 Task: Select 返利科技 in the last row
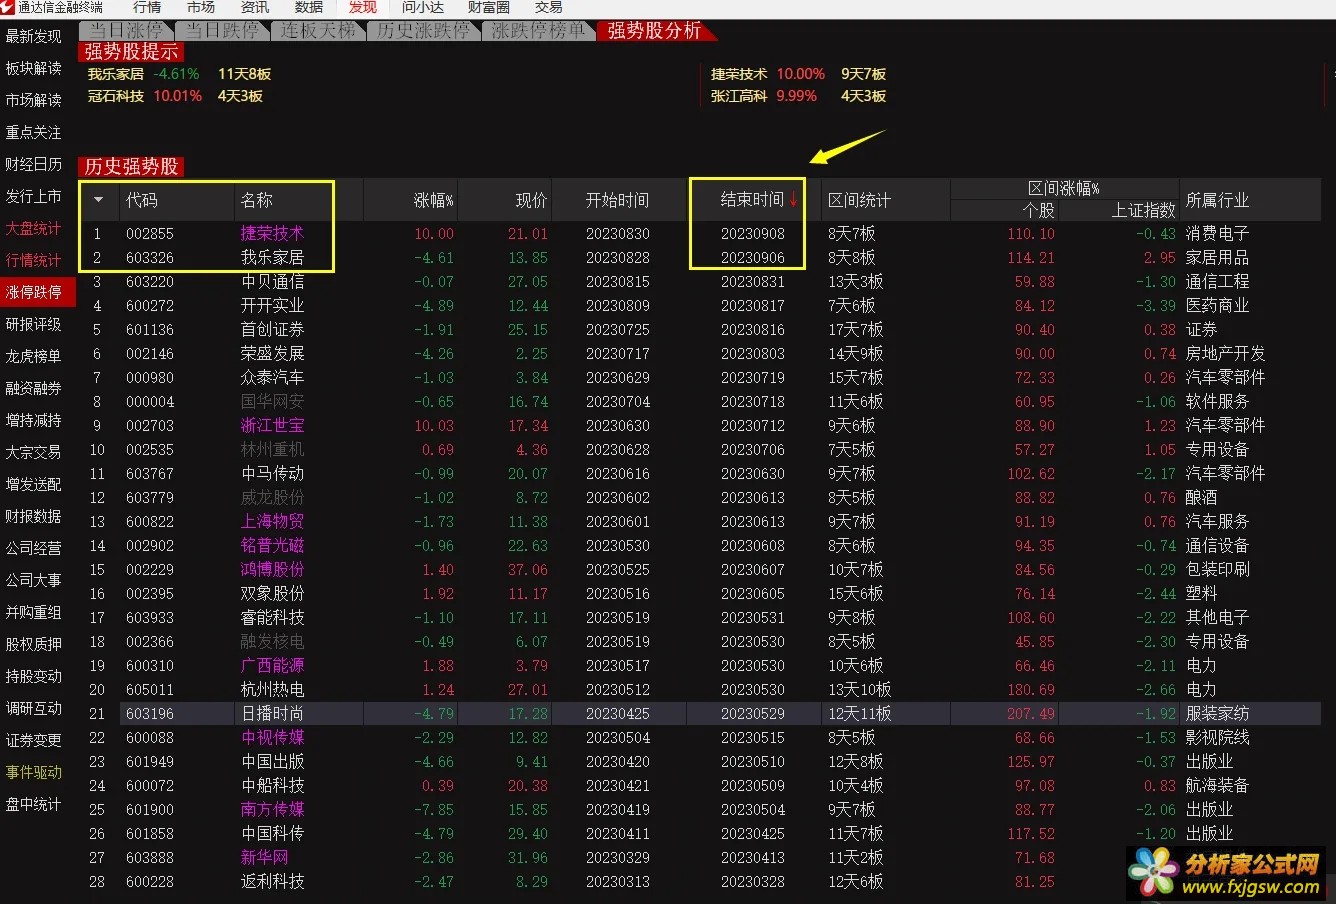tap(272, 881)
